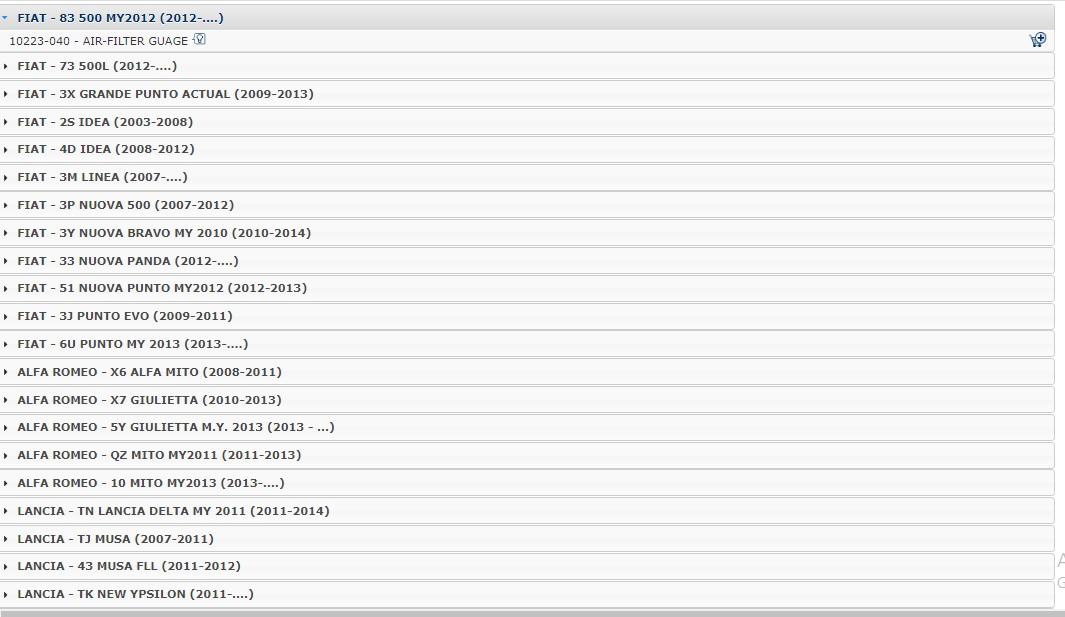Click 10223-040 AIR-FILTER GUAGE part link
Screen dimensions: 1065x617
(x=98, y=41)
